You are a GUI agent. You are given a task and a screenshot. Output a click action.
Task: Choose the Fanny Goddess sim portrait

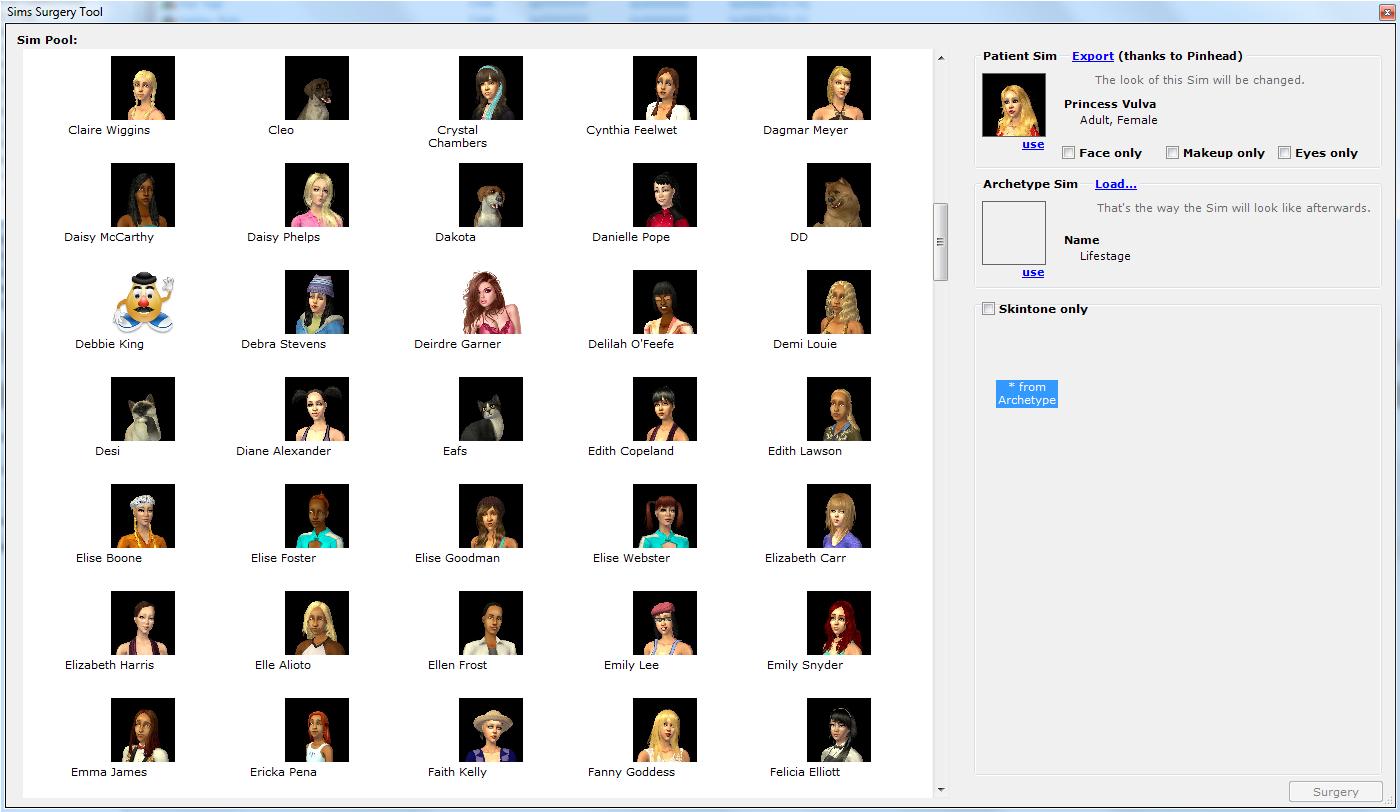664,729
